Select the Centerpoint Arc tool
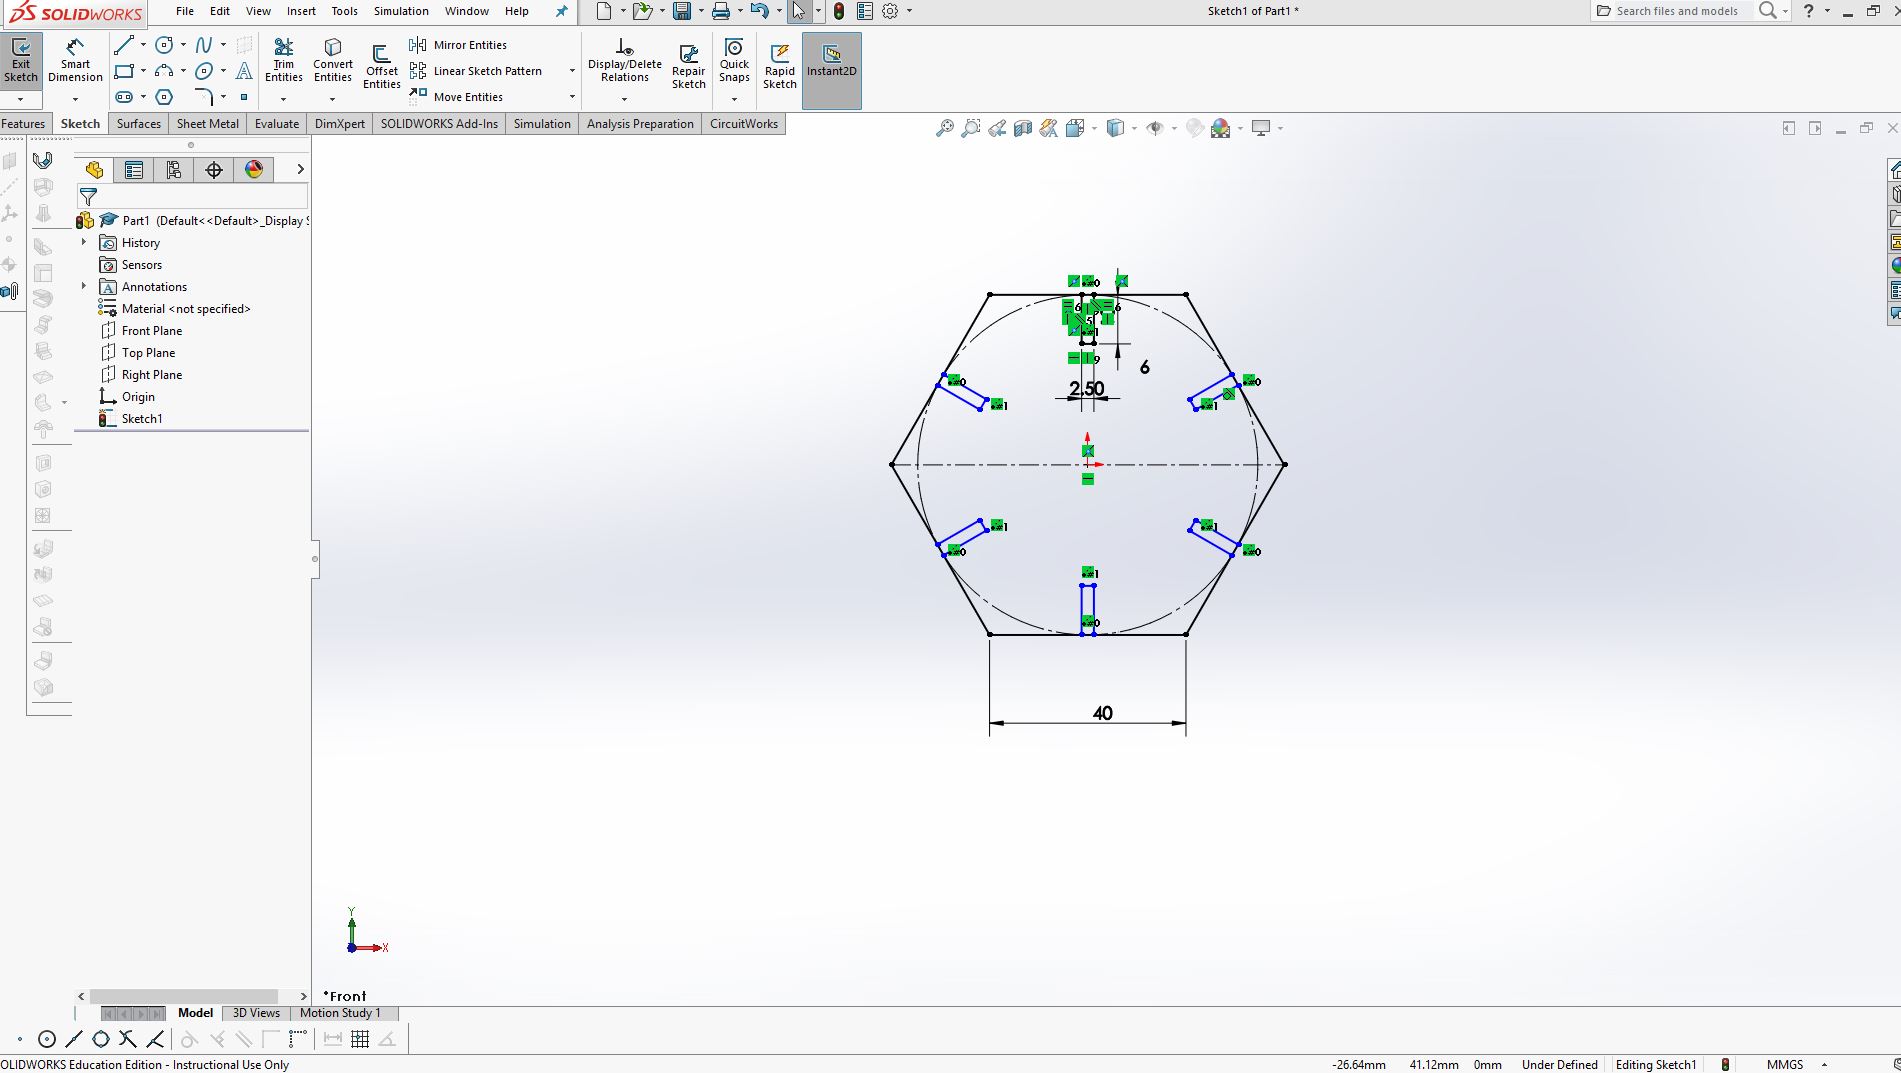This screenshot has height=1073, width=1901. (x=165, y=71)
